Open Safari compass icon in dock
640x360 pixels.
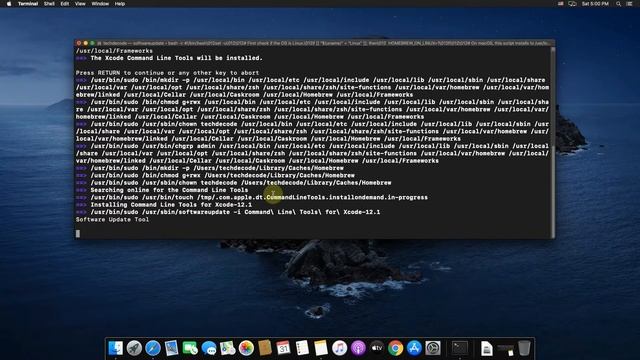(x=153, y=348)
